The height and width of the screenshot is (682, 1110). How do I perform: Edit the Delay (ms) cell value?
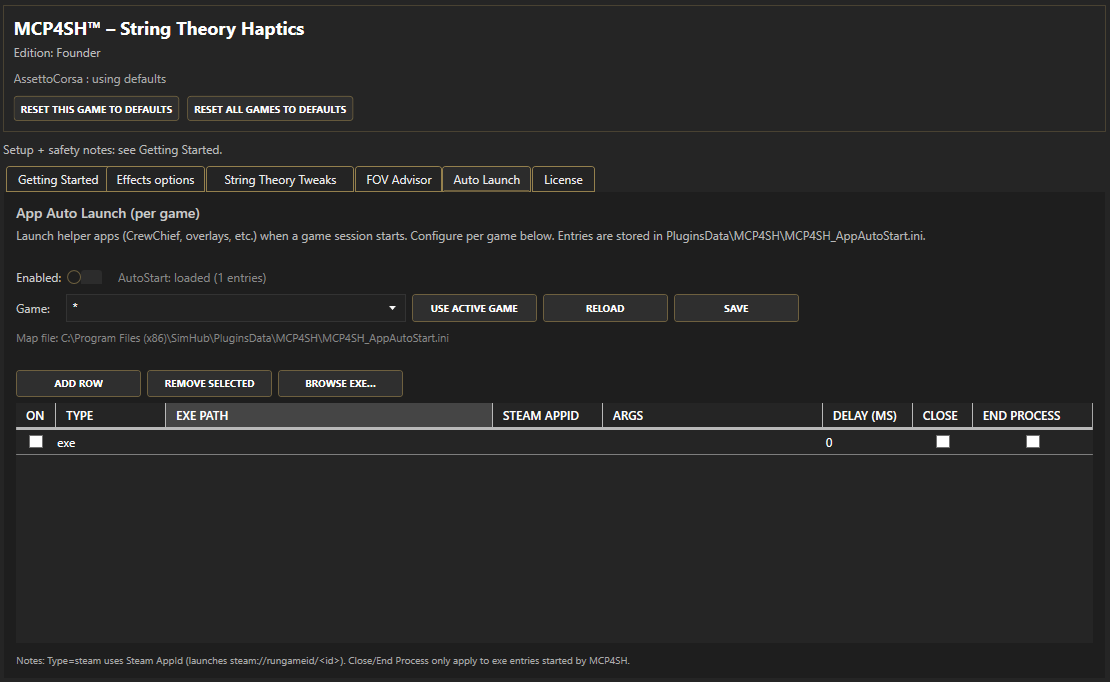(865, 442)
